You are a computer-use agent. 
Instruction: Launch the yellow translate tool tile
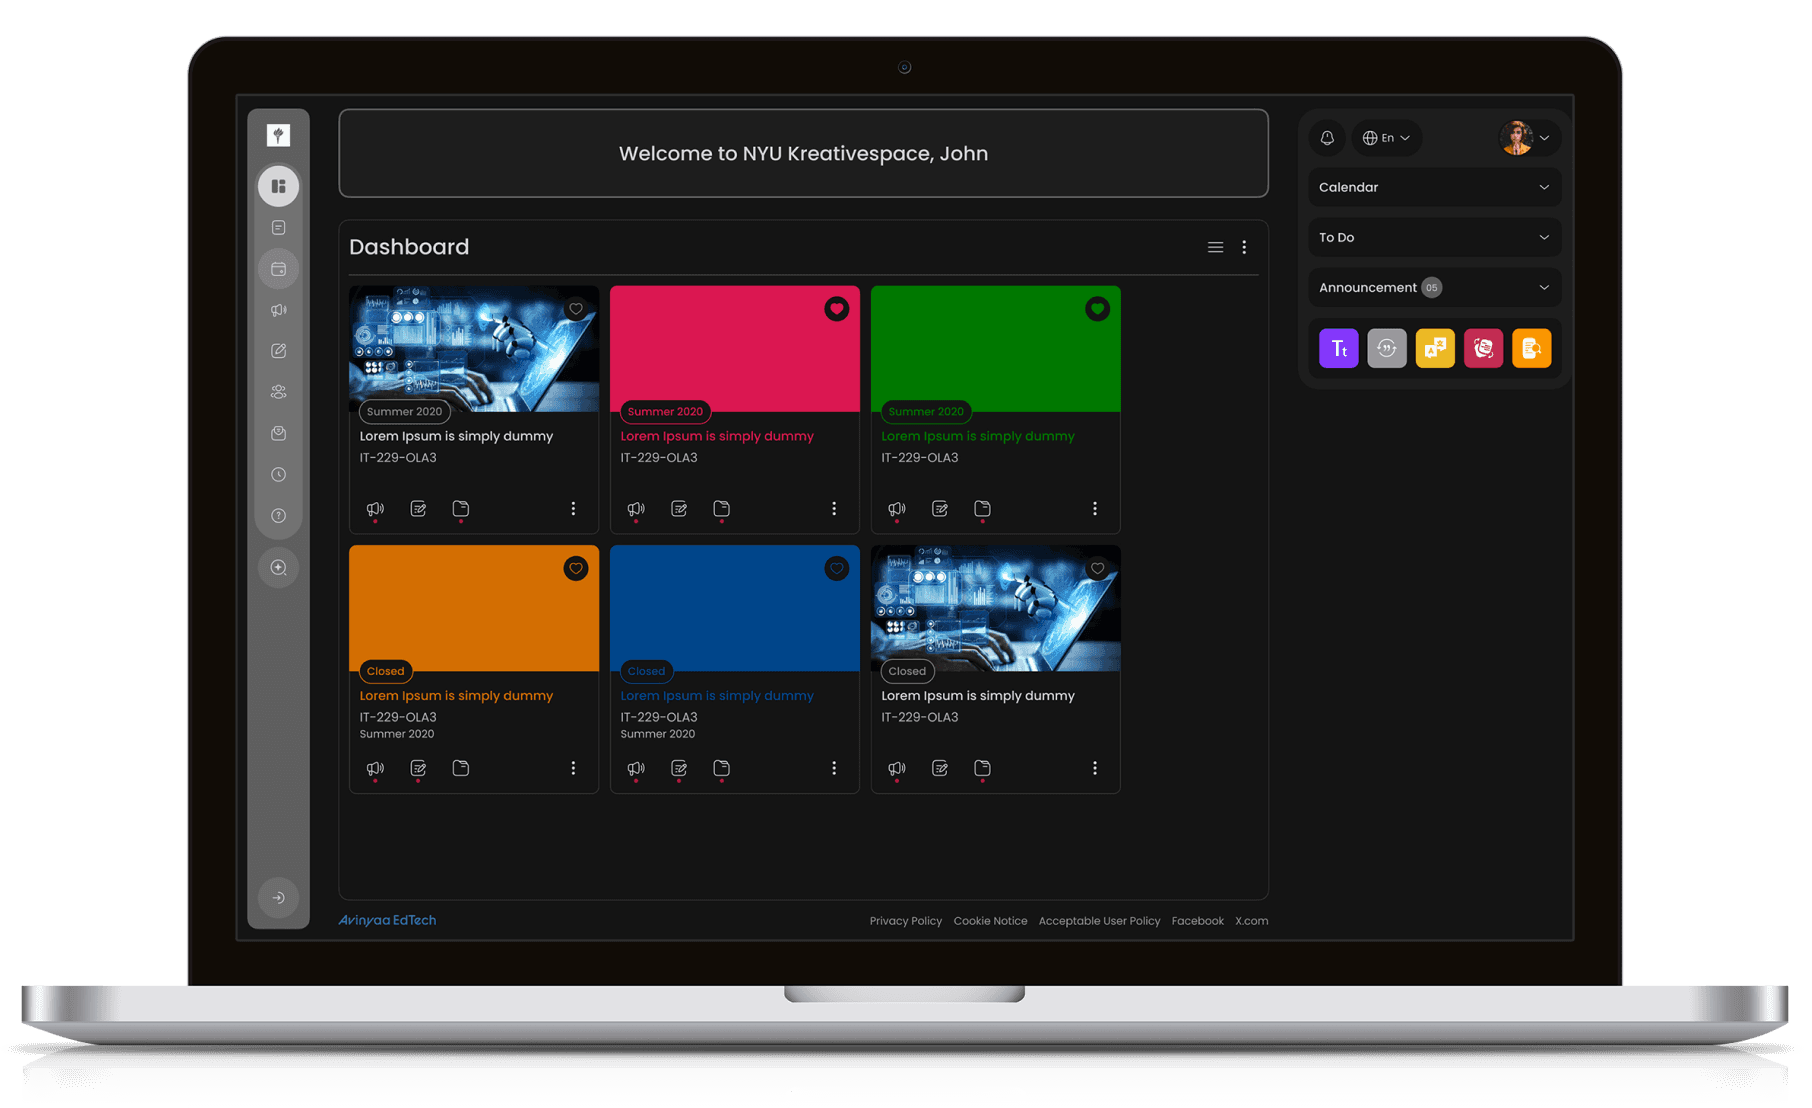point(1435,348)
